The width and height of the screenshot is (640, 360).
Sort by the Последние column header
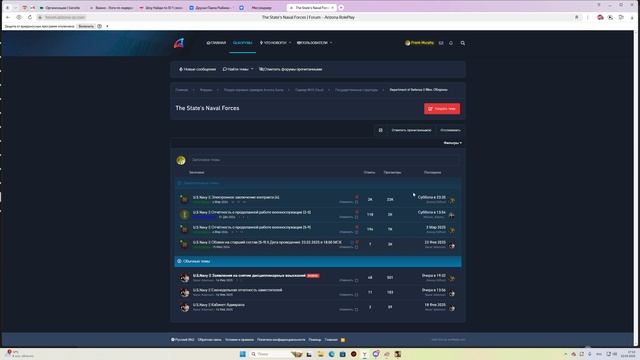tap(433, 172)
